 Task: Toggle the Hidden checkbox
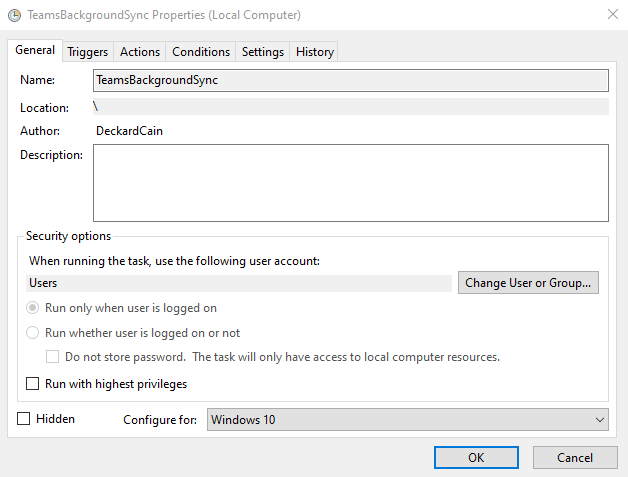[x=24, y=419]
